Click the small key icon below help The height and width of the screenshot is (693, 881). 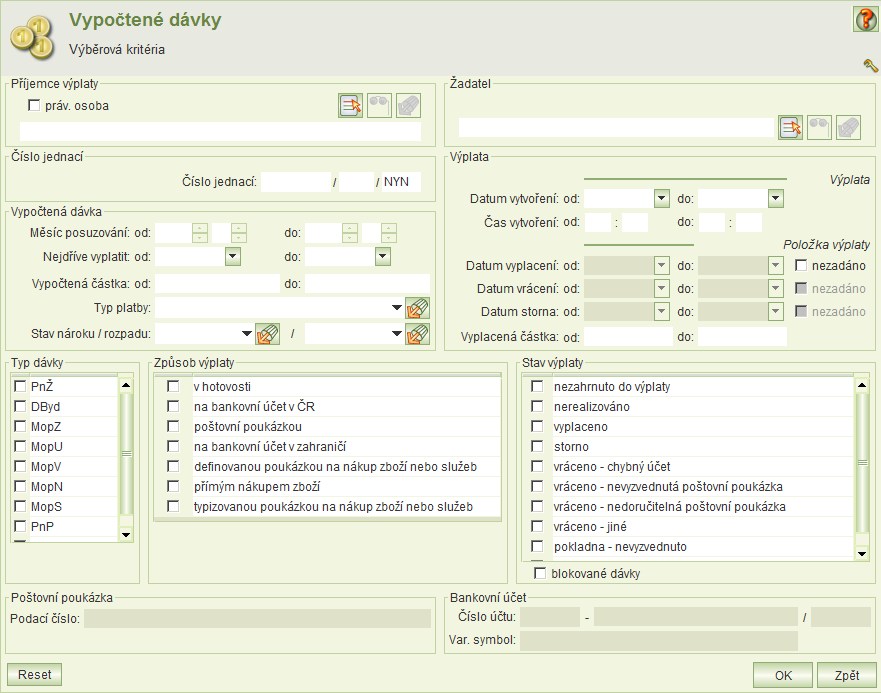tap(869, 66)
